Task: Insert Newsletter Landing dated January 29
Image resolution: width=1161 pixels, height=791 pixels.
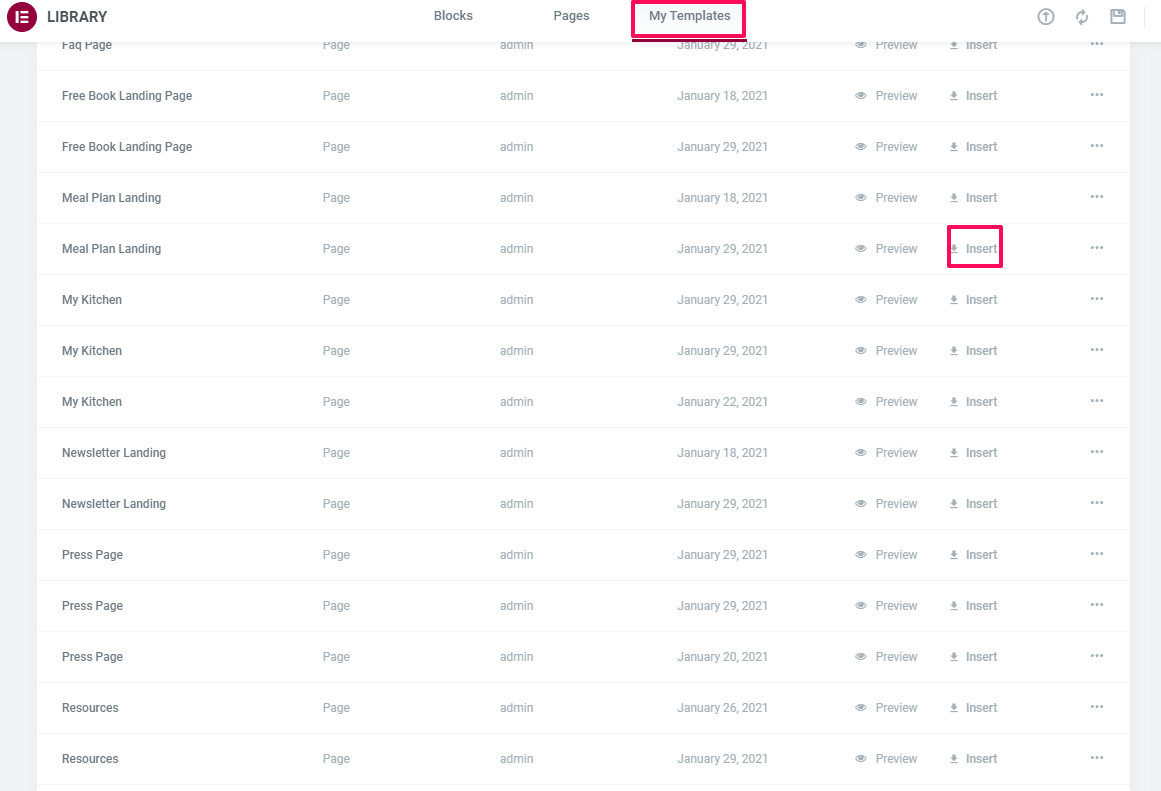Action: click(x=974, y=504)
